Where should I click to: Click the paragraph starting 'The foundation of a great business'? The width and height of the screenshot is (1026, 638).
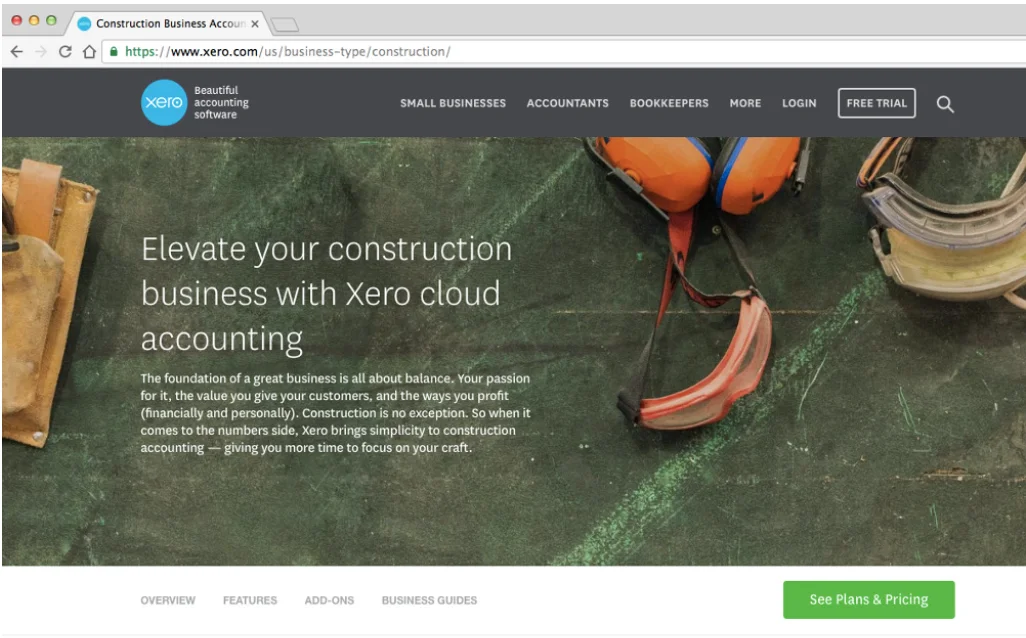(x=336, y=413)
